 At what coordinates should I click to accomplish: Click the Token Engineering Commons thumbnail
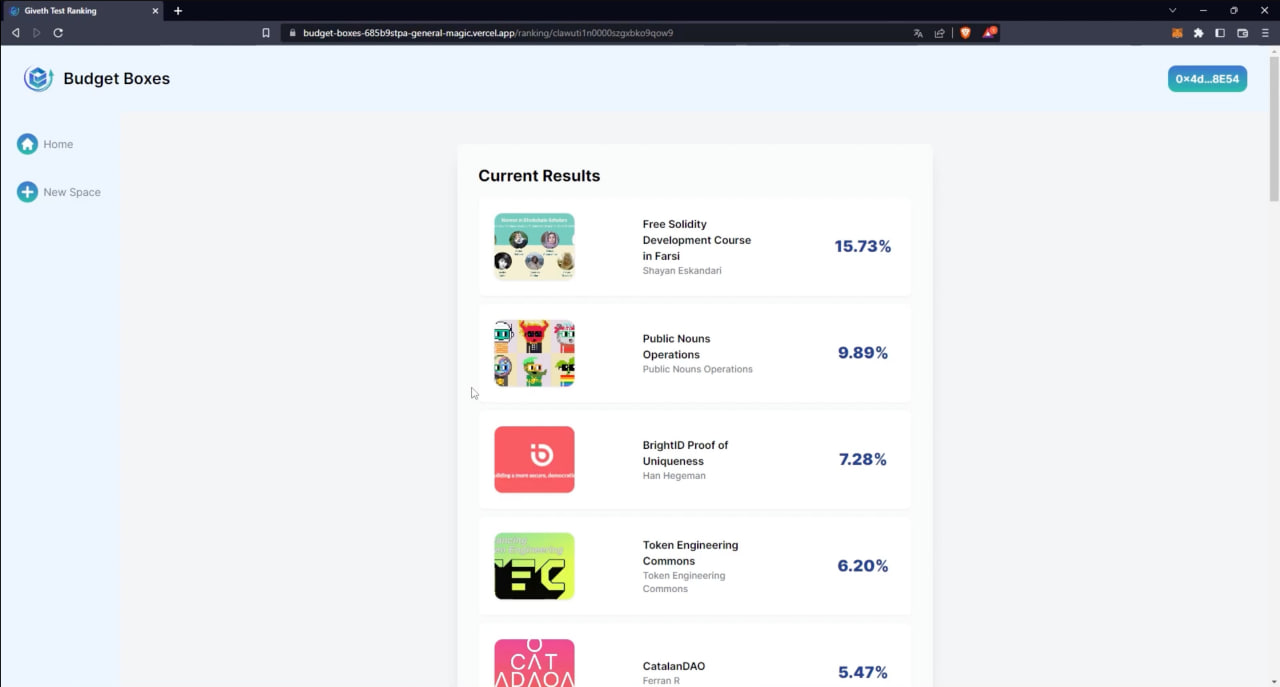[534, 566]
